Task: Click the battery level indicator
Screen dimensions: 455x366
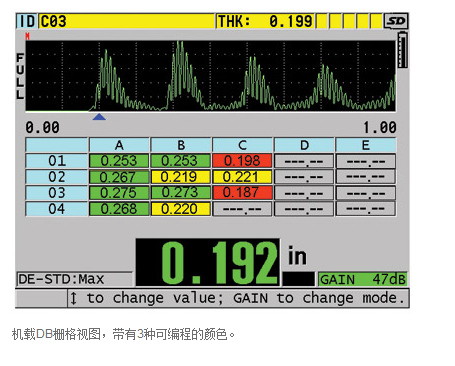Action: [403, 50]
